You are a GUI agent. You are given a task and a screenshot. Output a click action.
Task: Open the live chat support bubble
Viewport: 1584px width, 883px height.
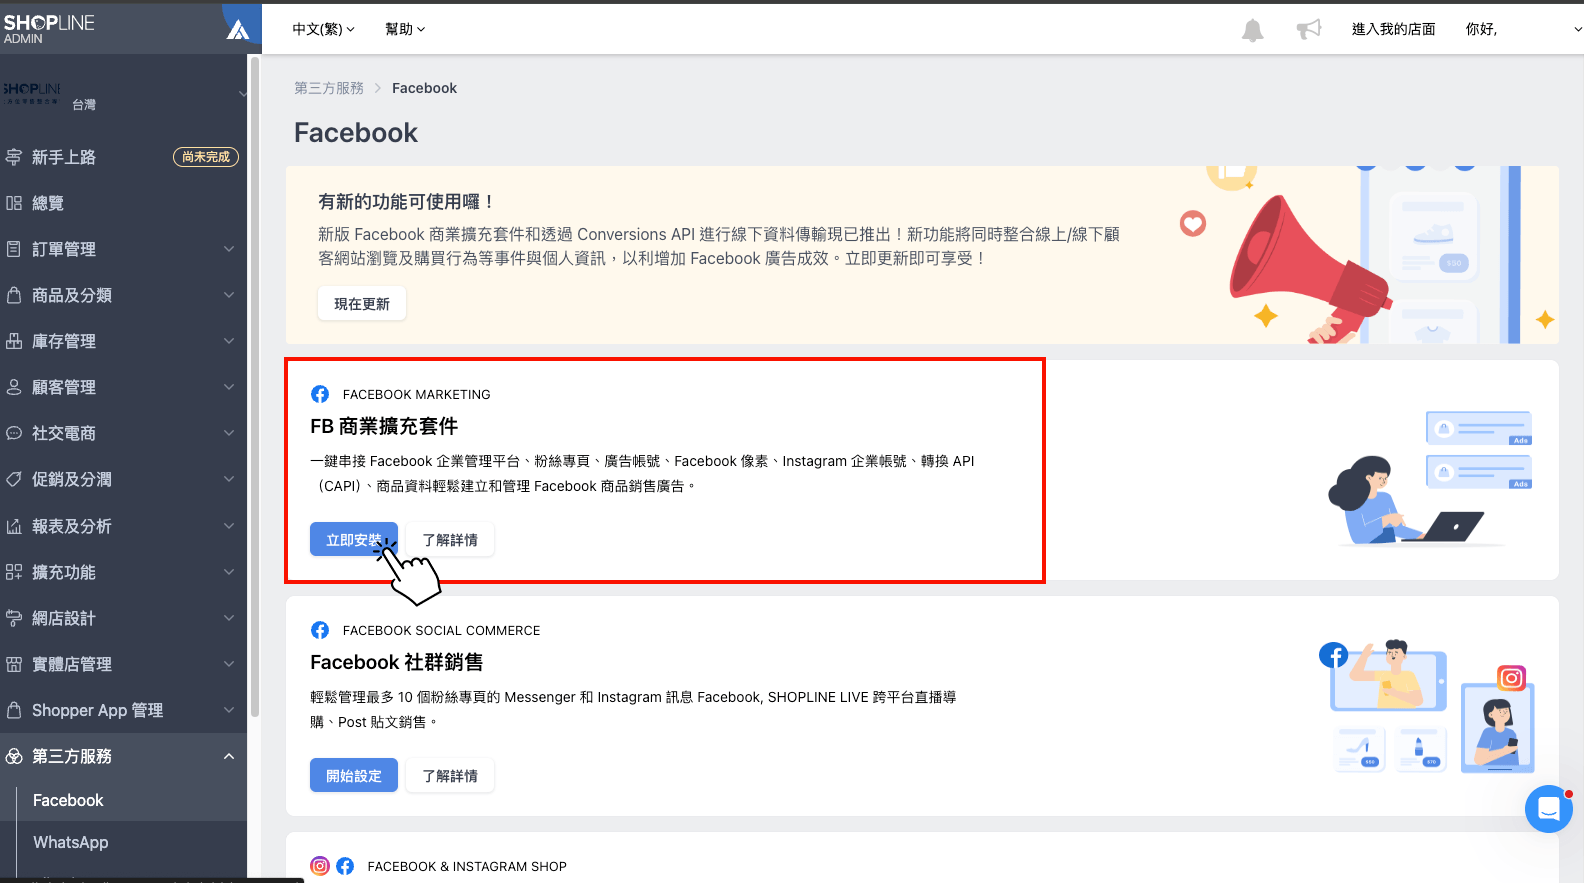pyautogui.click(x=1549, y=809)
